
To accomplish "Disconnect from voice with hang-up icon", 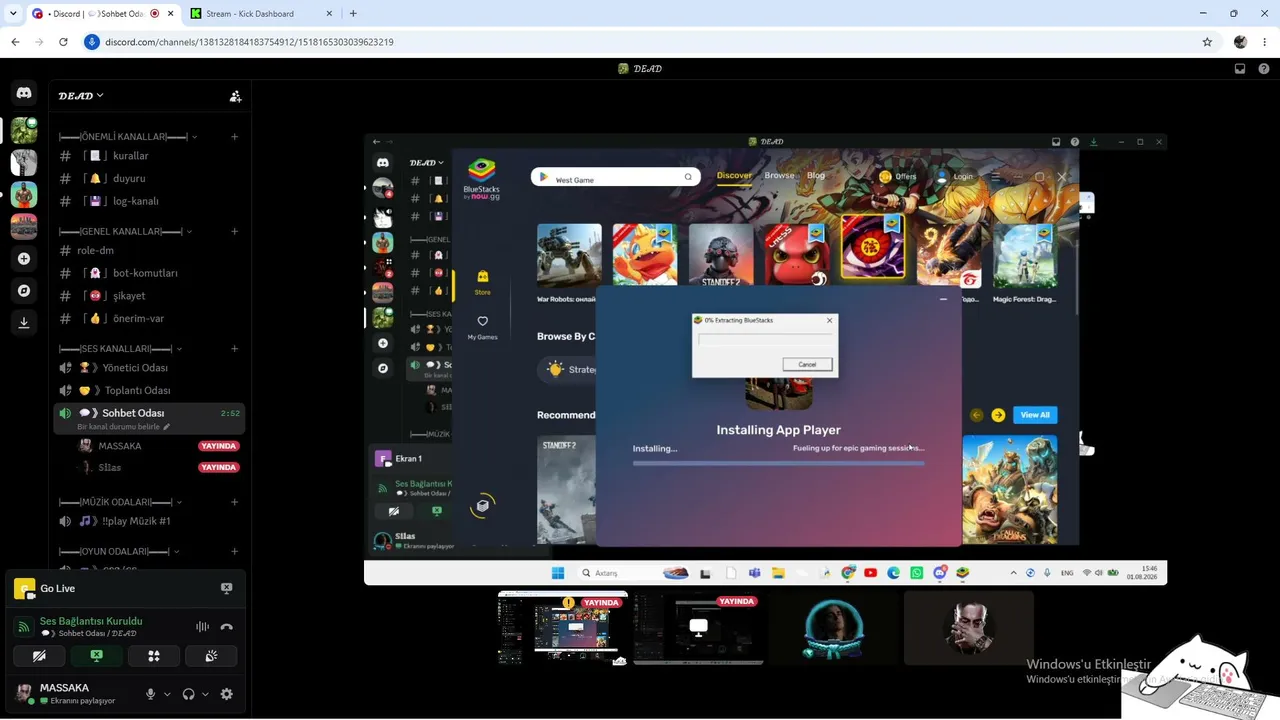I will click(x=227, y=627).
